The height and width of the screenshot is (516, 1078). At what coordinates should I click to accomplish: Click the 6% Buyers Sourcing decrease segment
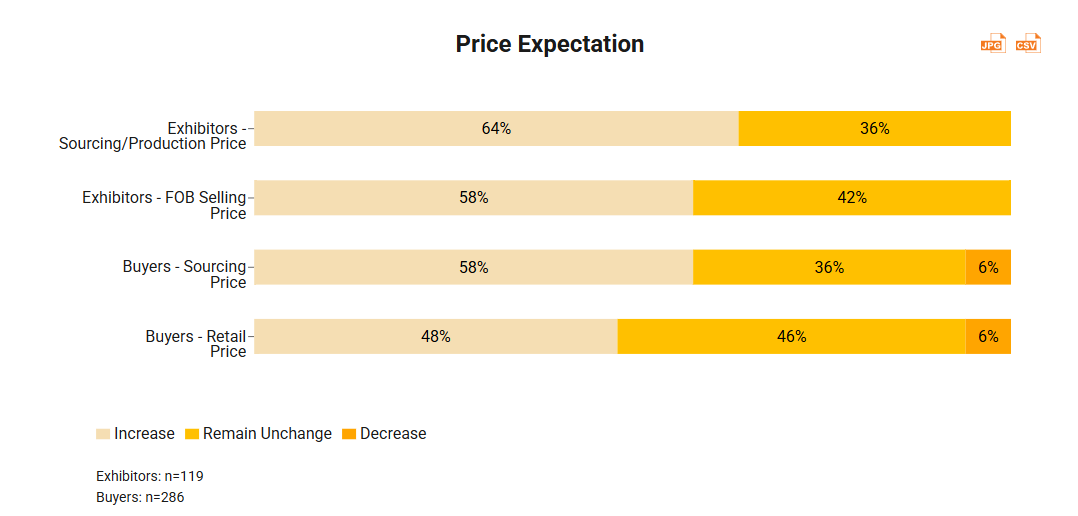(x=988, y=267)
